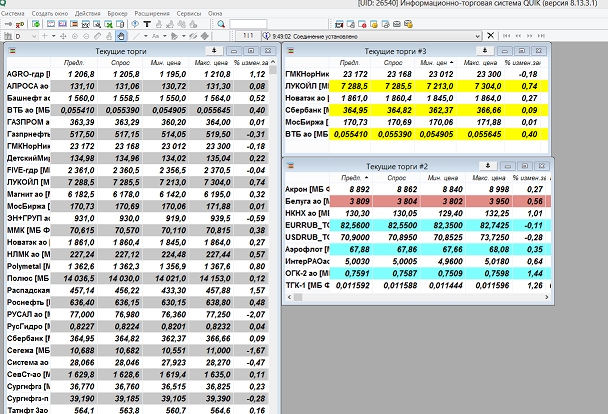Image resolution: width=608 pixels, height=414 pixels.
Task: Open the Создать окно menu
Action: [x=50, y=13]
